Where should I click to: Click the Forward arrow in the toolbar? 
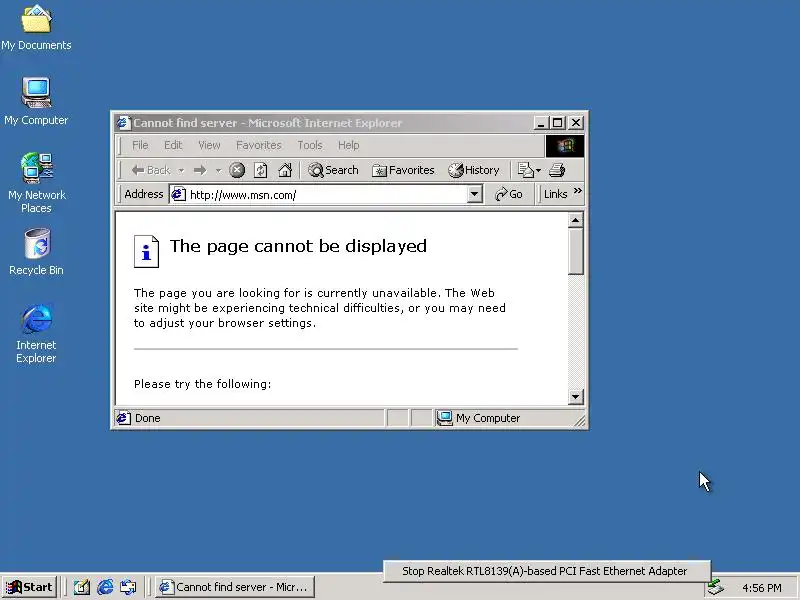[x=200, y=170]
